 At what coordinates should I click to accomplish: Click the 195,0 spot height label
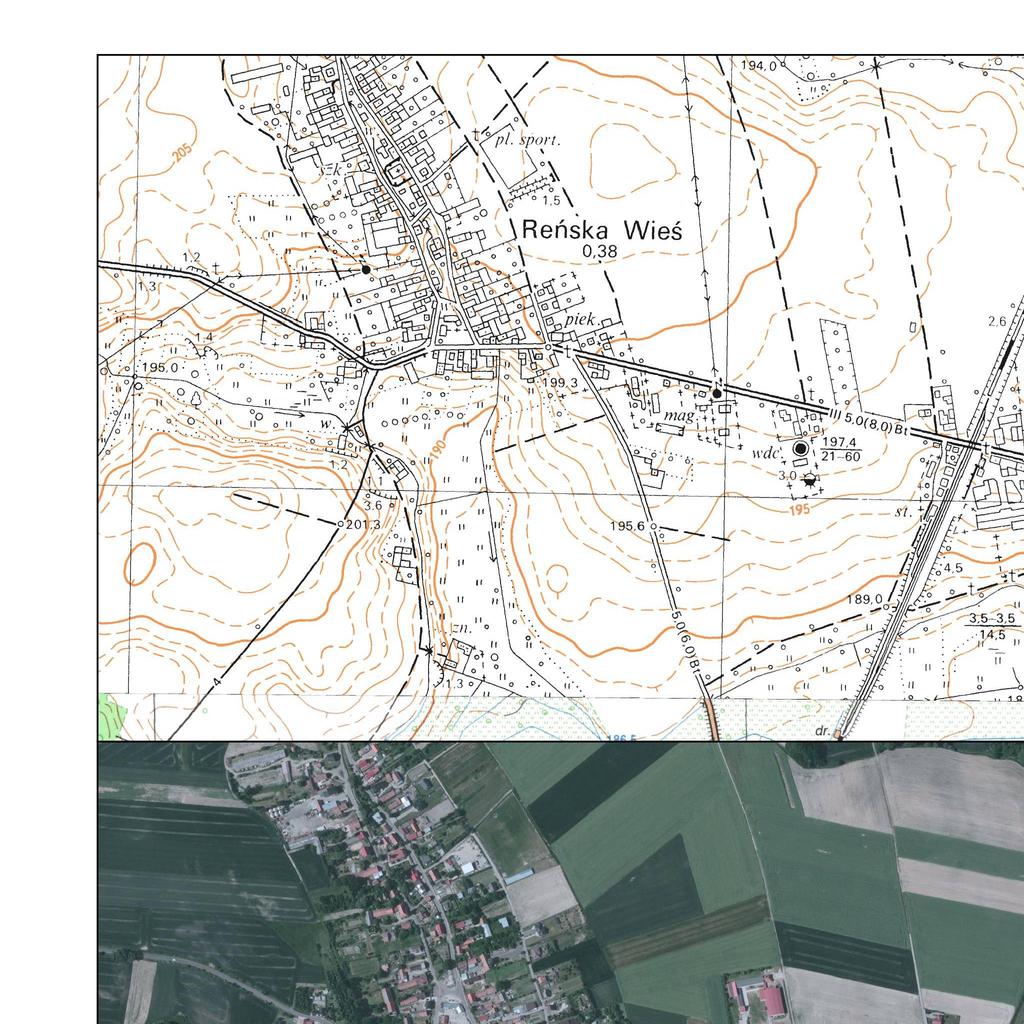[x=159, y=368]
